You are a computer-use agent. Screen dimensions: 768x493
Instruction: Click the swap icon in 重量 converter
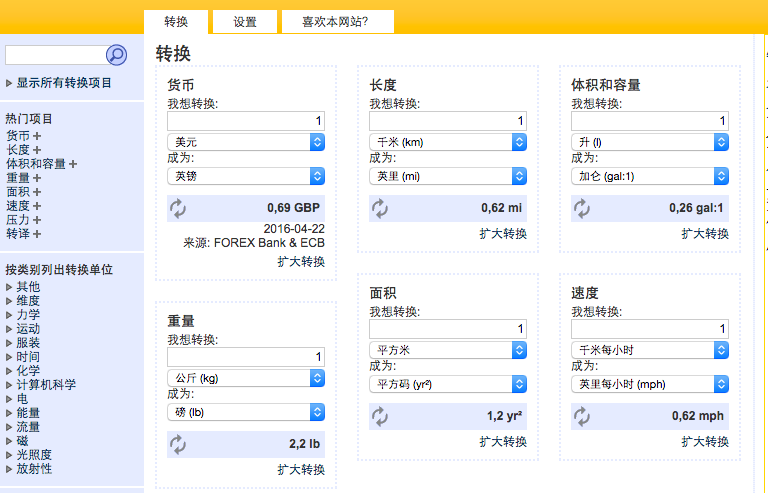click(x=178, y=444)
